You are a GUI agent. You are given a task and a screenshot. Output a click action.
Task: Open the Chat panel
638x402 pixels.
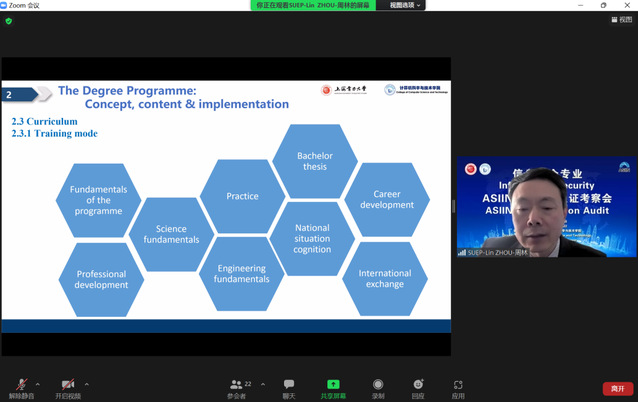(288, 387)
